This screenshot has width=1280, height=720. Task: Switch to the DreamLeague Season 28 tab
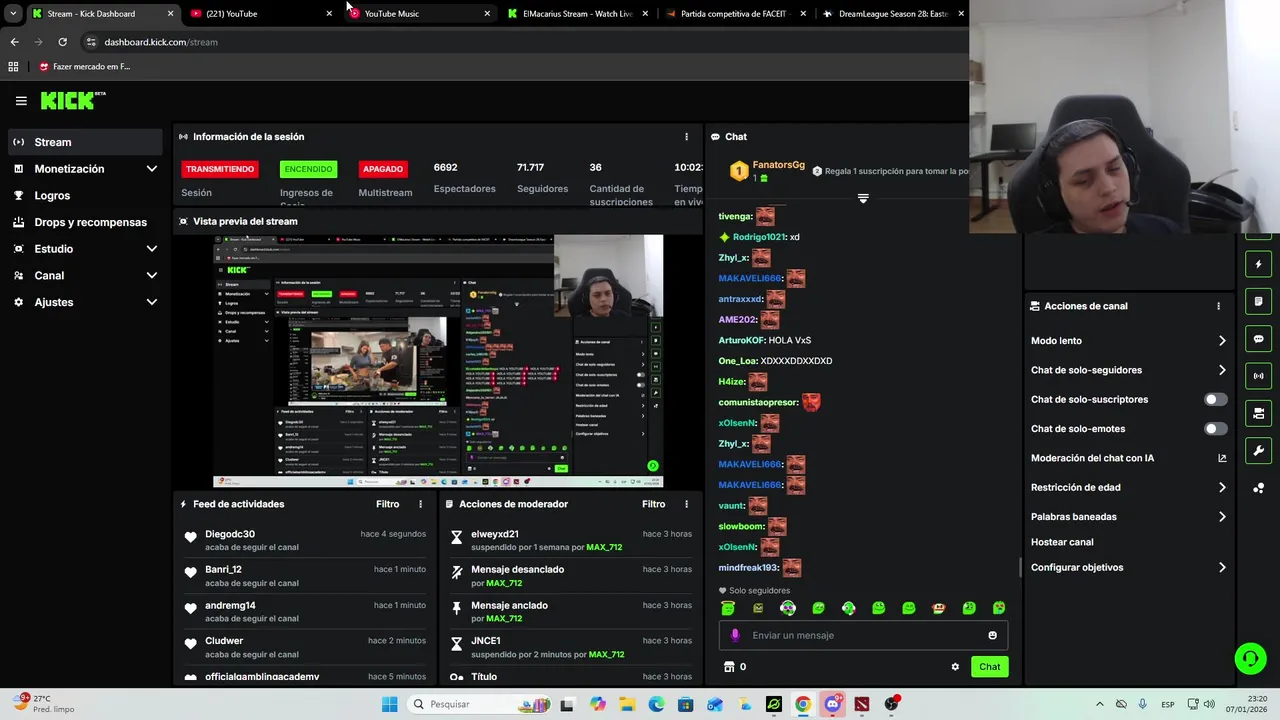pos(893,14)
